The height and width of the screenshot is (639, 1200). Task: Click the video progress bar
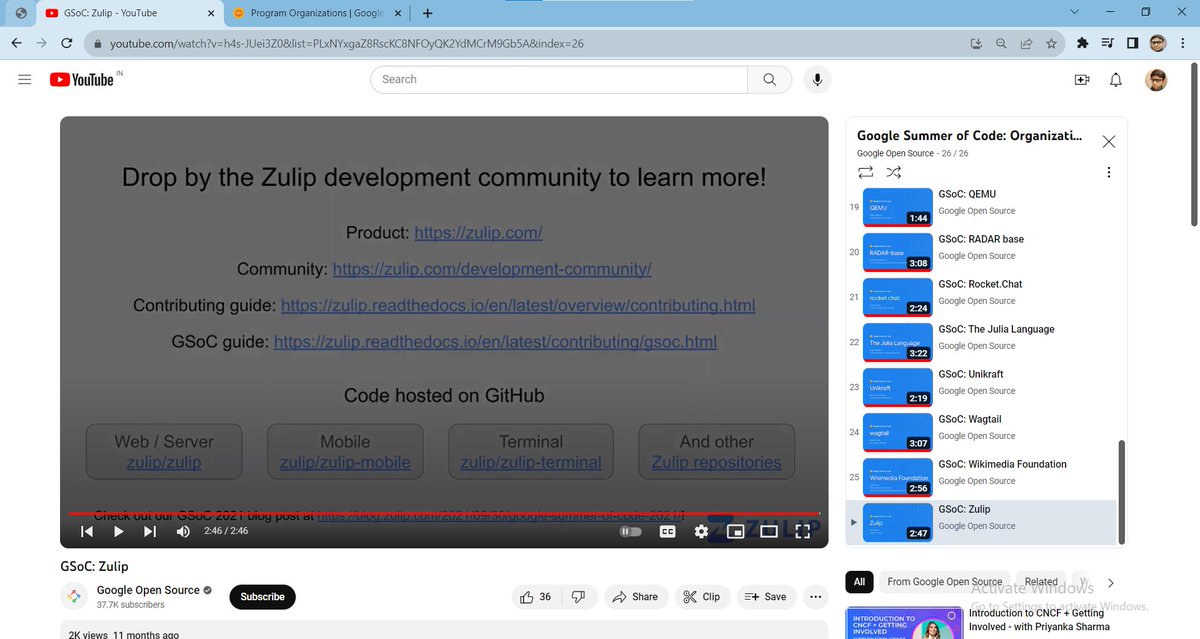click(444, 513)
